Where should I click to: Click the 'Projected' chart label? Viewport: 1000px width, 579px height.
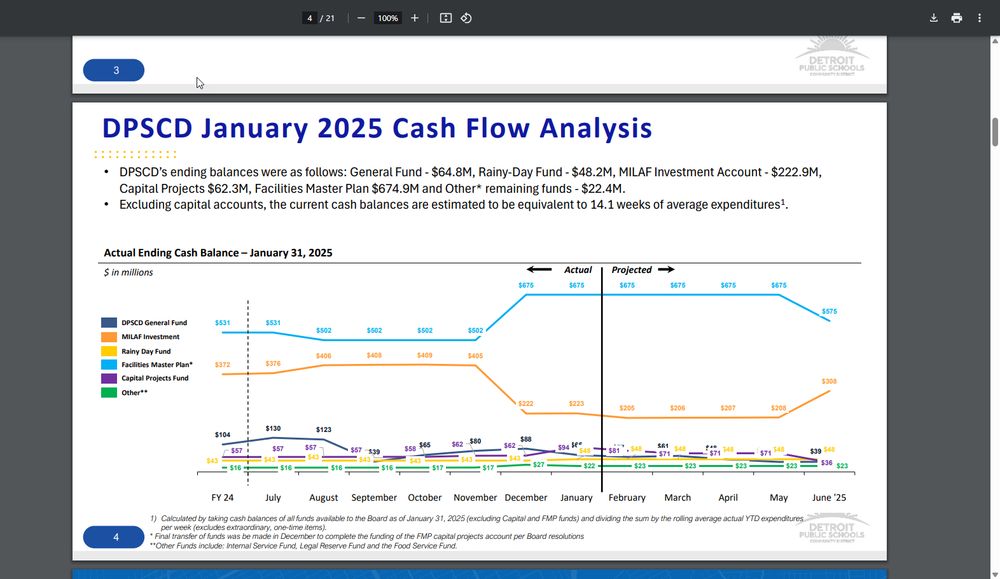click(x=631, y=270)
